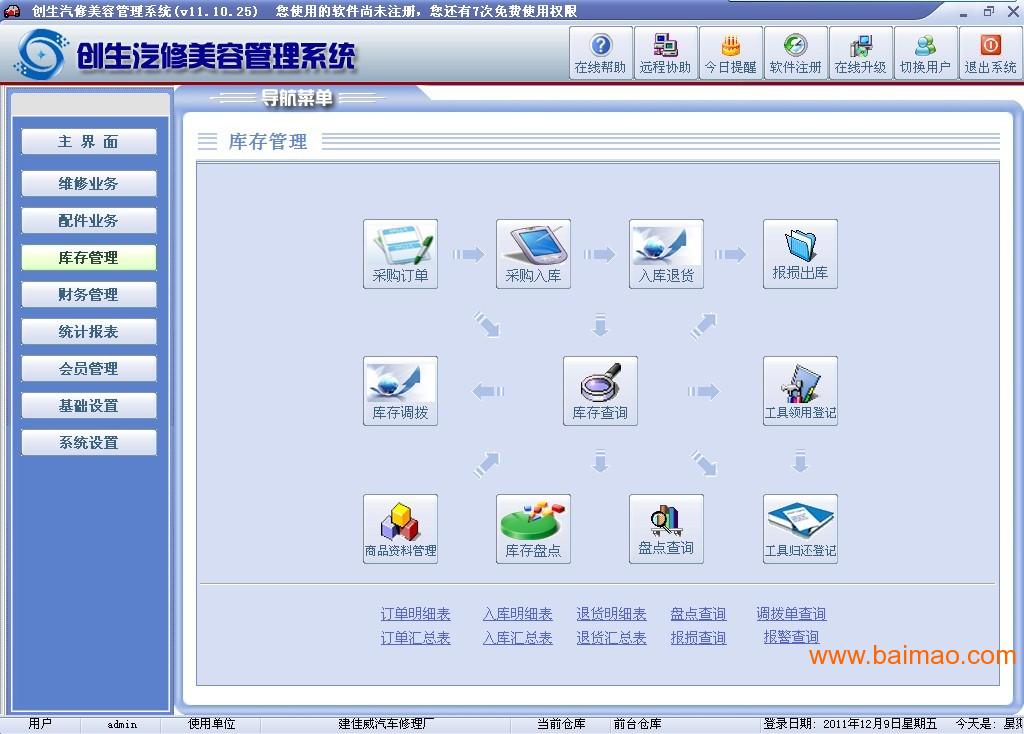Image resolution: width=1024 pixels, height=734 pixels.
Task: Open the 订单明细表 report link
Action: 414,613
